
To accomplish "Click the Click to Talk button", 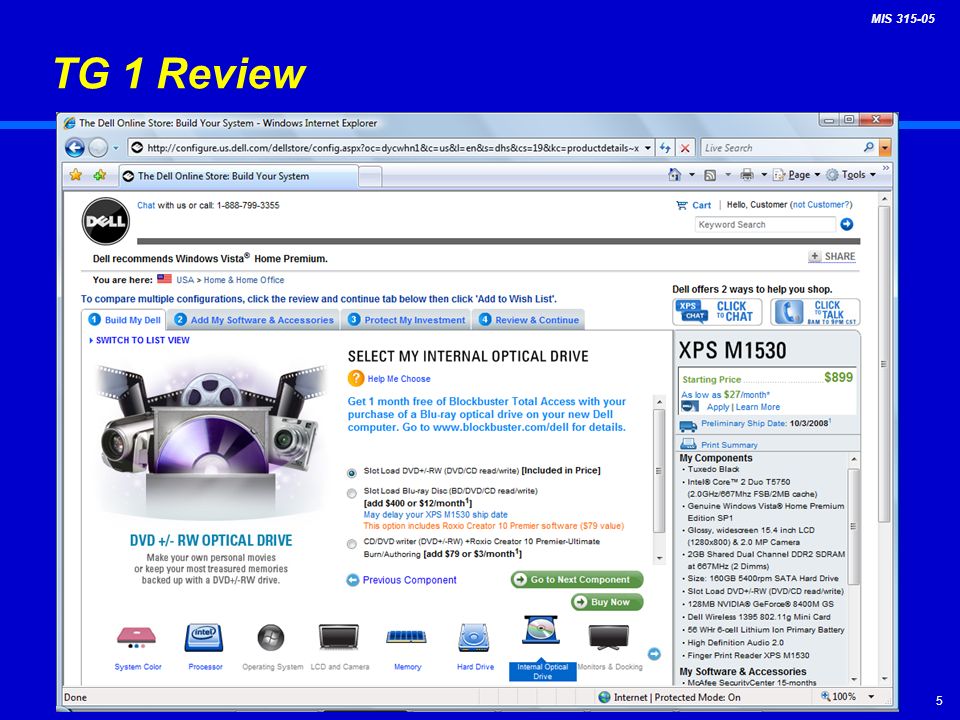I will tap(815, 312).
